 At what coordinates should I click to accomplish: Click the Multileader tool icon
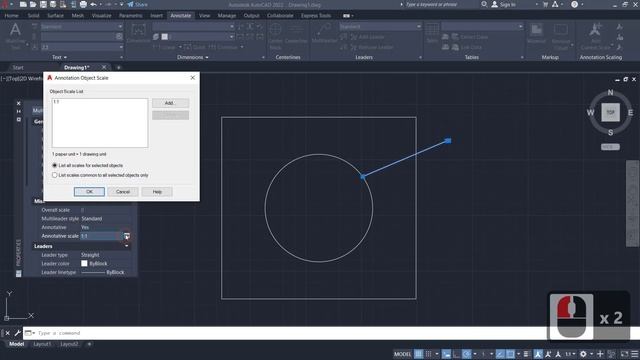coord(324,30)
